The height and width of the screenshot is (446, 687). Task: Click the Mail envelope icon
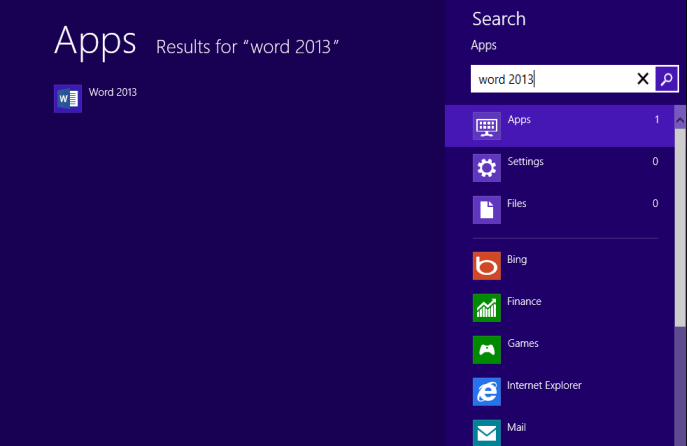click(486, 433)
